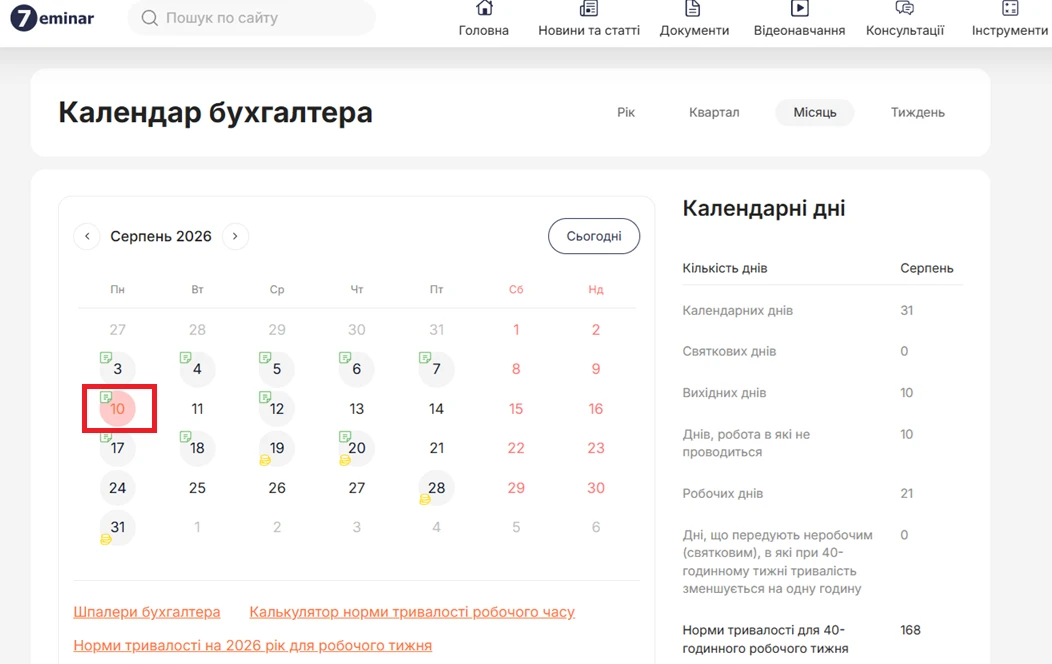Select date 14 in the calendar
Viewport: 1052px width, 664px height.
pos(437,408)
